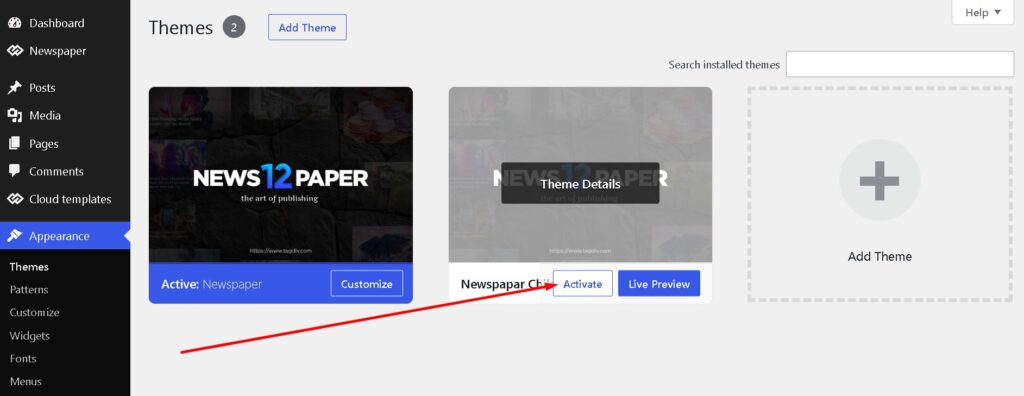Open the Customize submenu link

[x=35, y=312]
